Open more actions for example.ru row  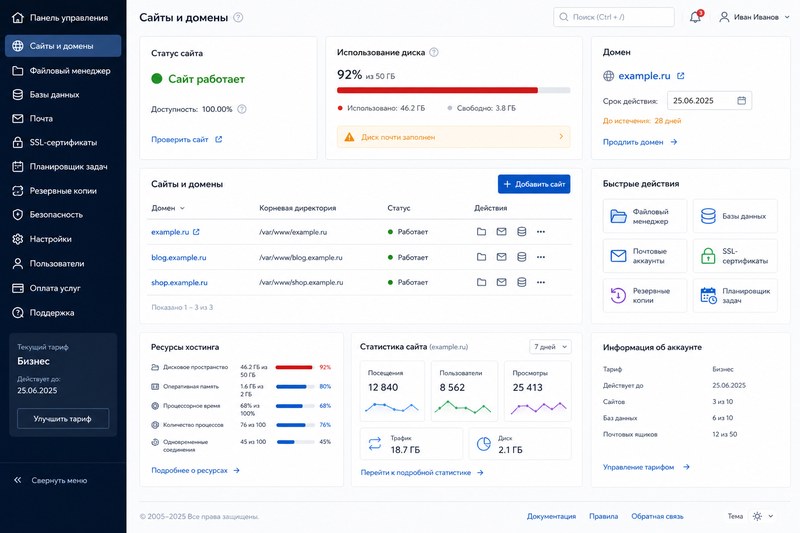[x=541, y=232]
